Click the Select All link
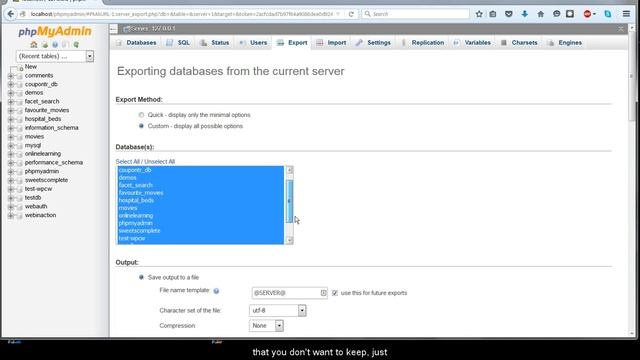The height and width of the screenshot is (360, 640). click(x=127, y=162)
